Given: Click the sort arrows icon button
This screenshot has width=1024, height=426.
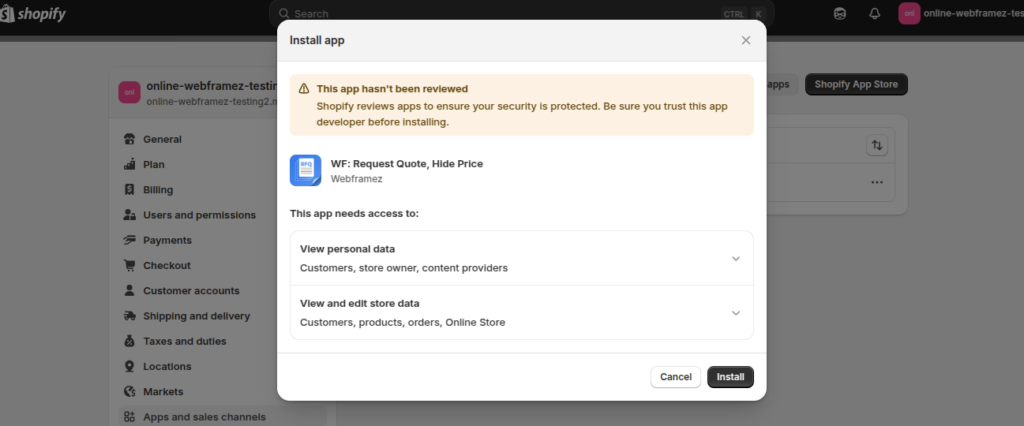Looking at the screenshot, I should pyautogui.click(x=877, y=145).
